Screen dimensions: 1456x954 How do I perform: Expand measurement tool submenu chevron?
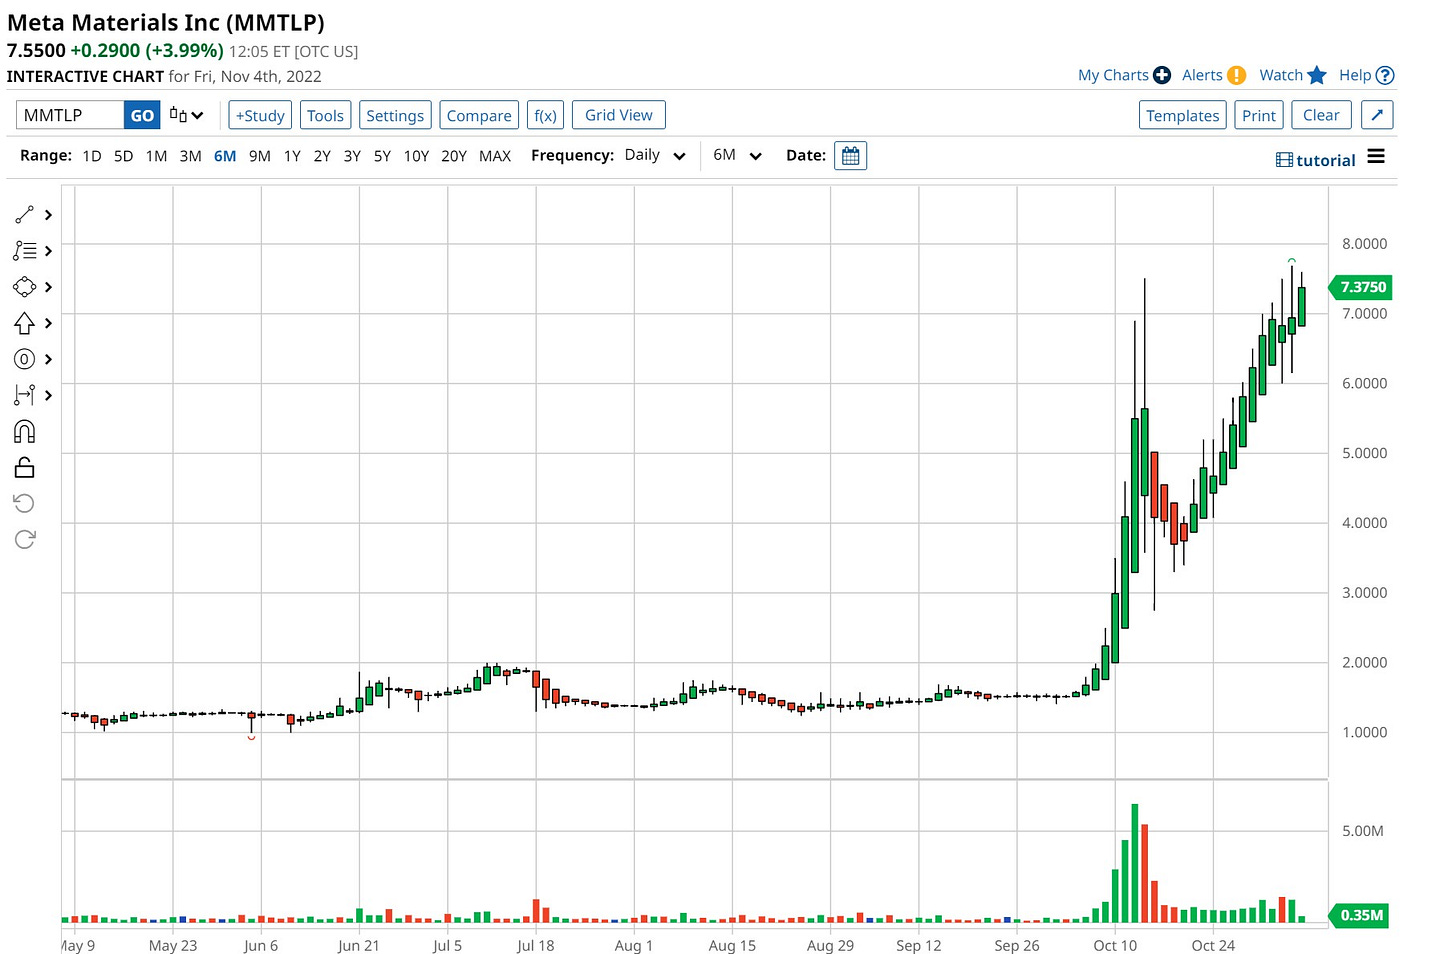coord(48,395)
